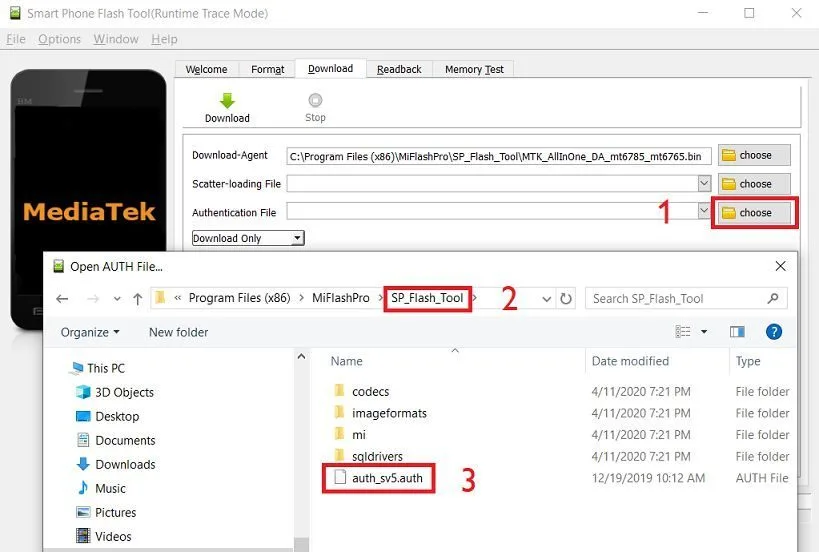Go back in the file dialog
Viewport: 819px width, 552px height.
click(x=62, y=299)
